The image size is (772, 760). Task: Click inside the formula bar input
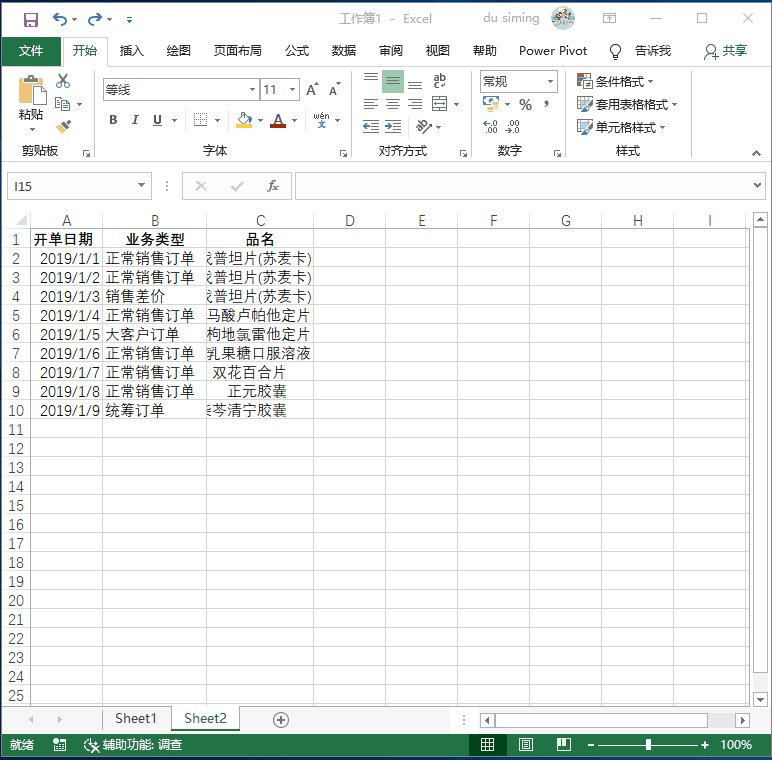(x=523, y=186)
